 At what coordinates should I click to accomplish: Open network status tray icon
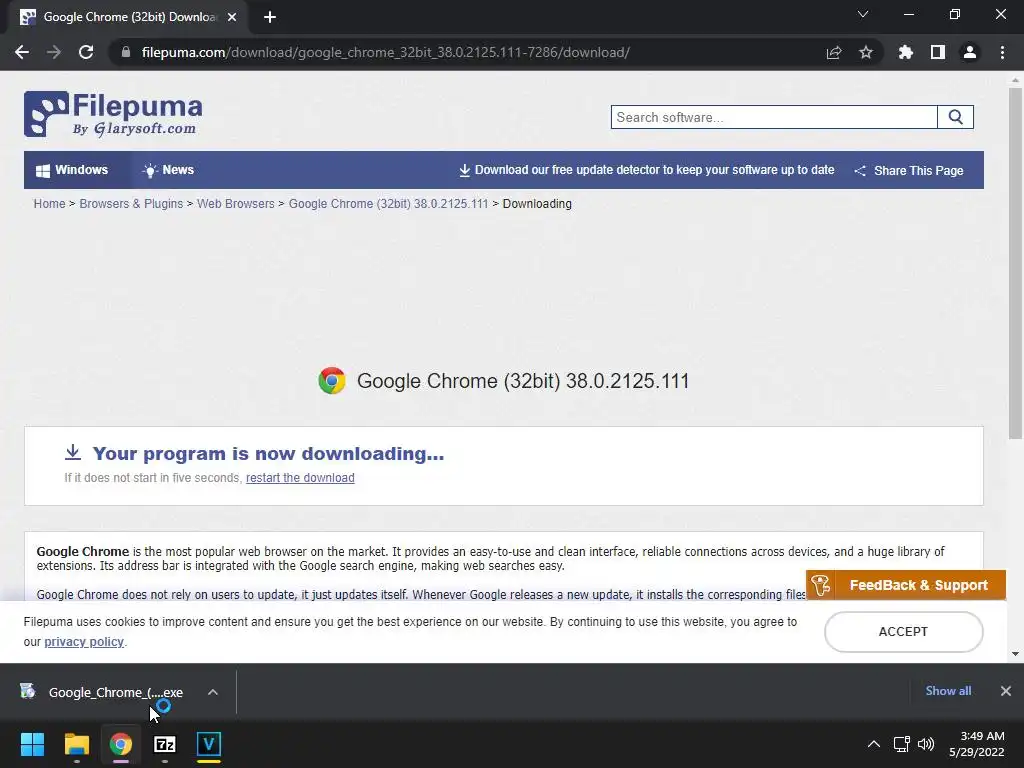coord(902,744)
